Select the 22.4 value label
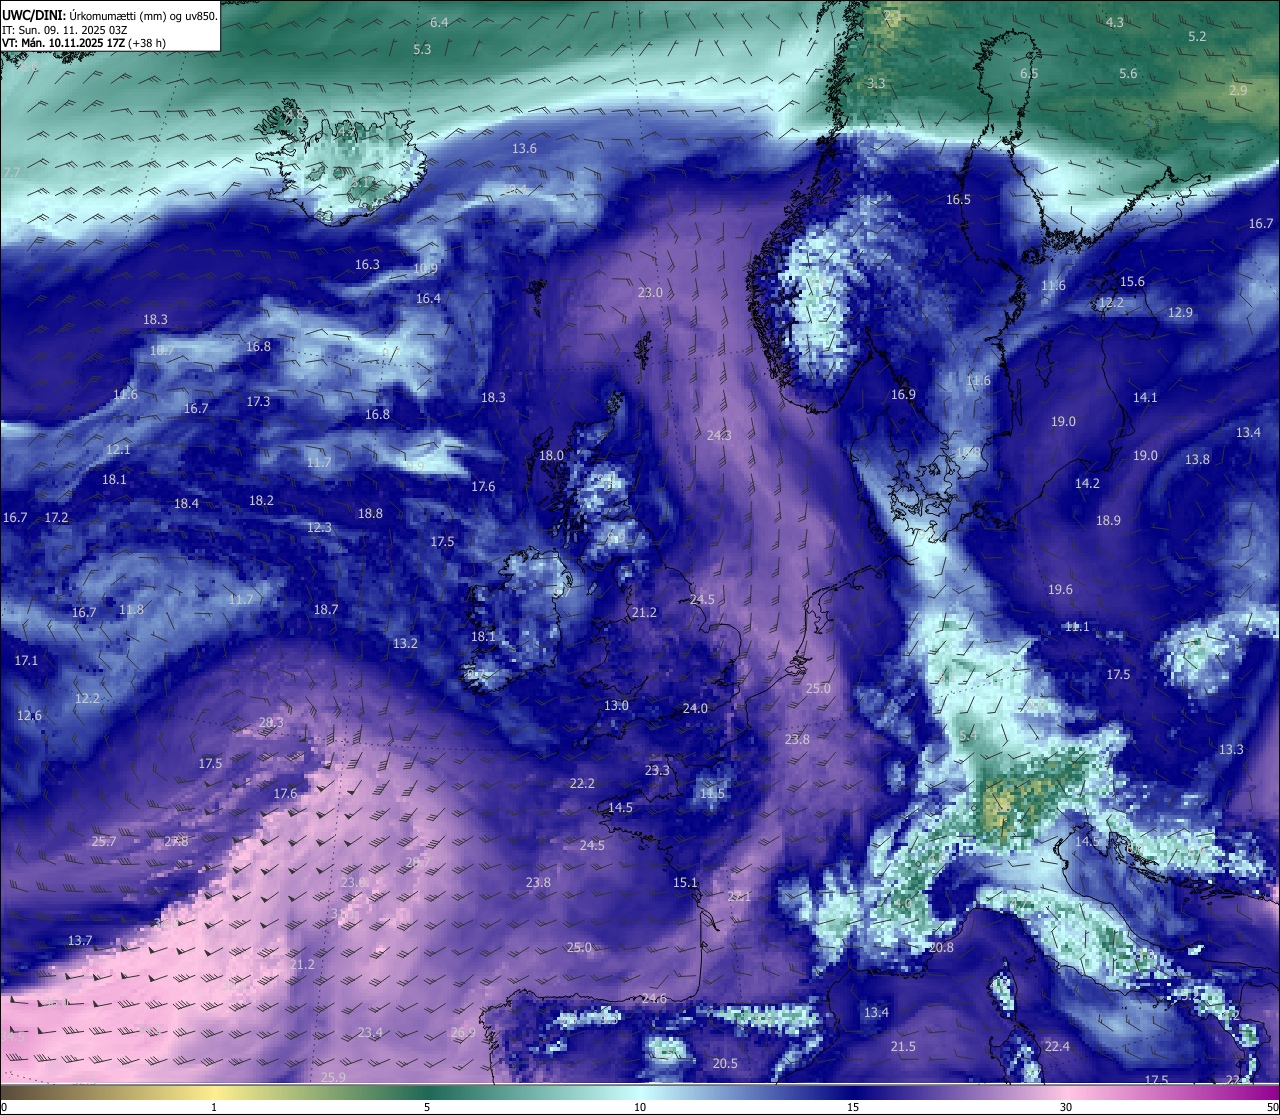The height and width of the screenshot is (1115, 1280). click(1057, 1046)
